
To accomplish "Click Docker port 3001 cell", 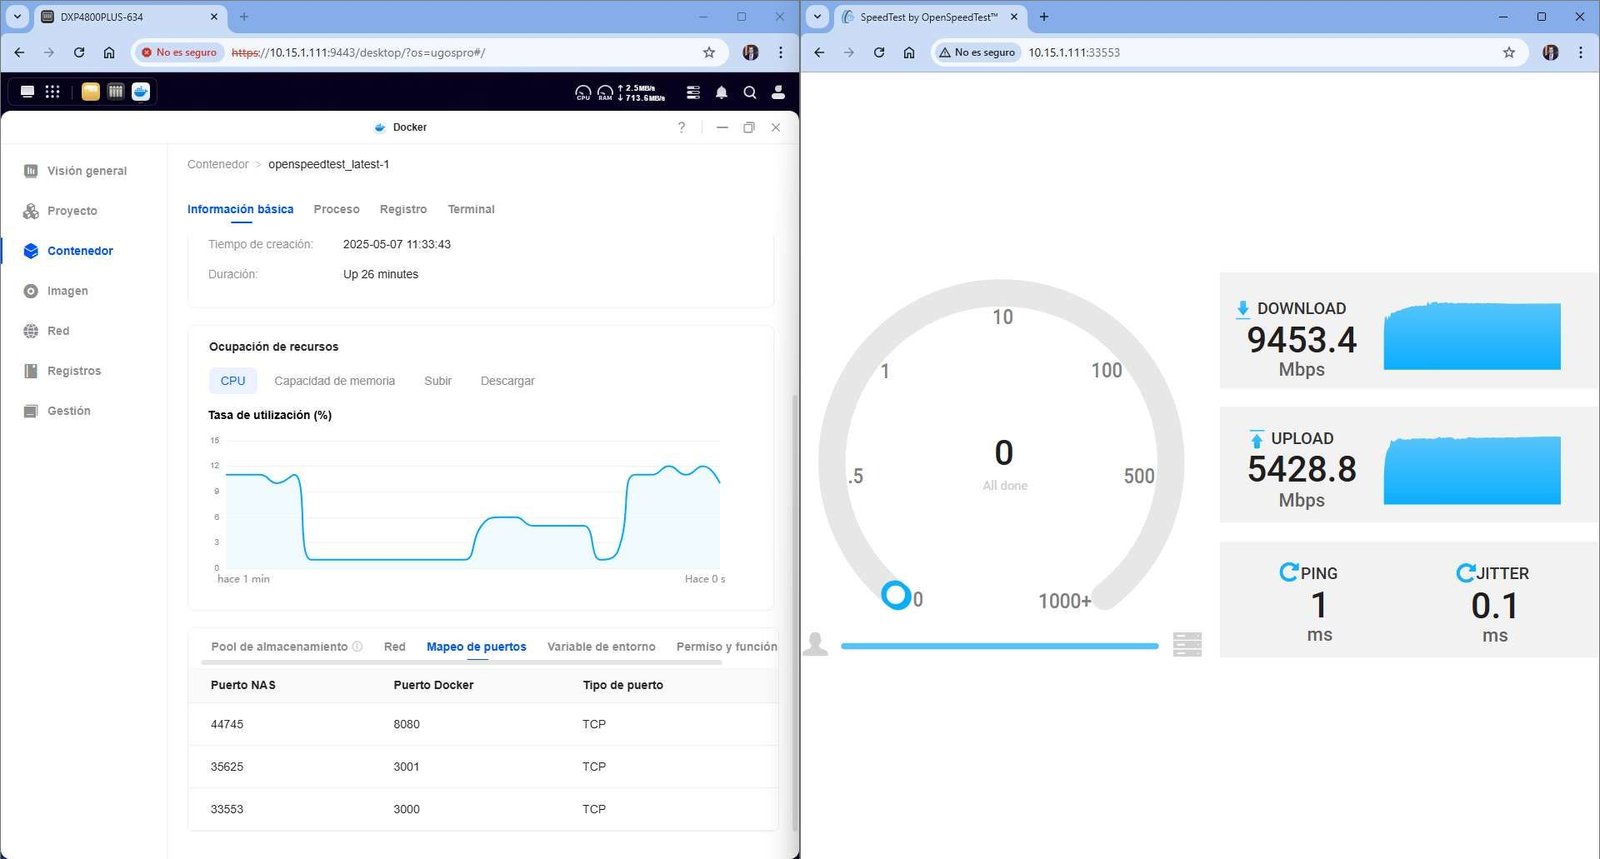I will [406, 767].
